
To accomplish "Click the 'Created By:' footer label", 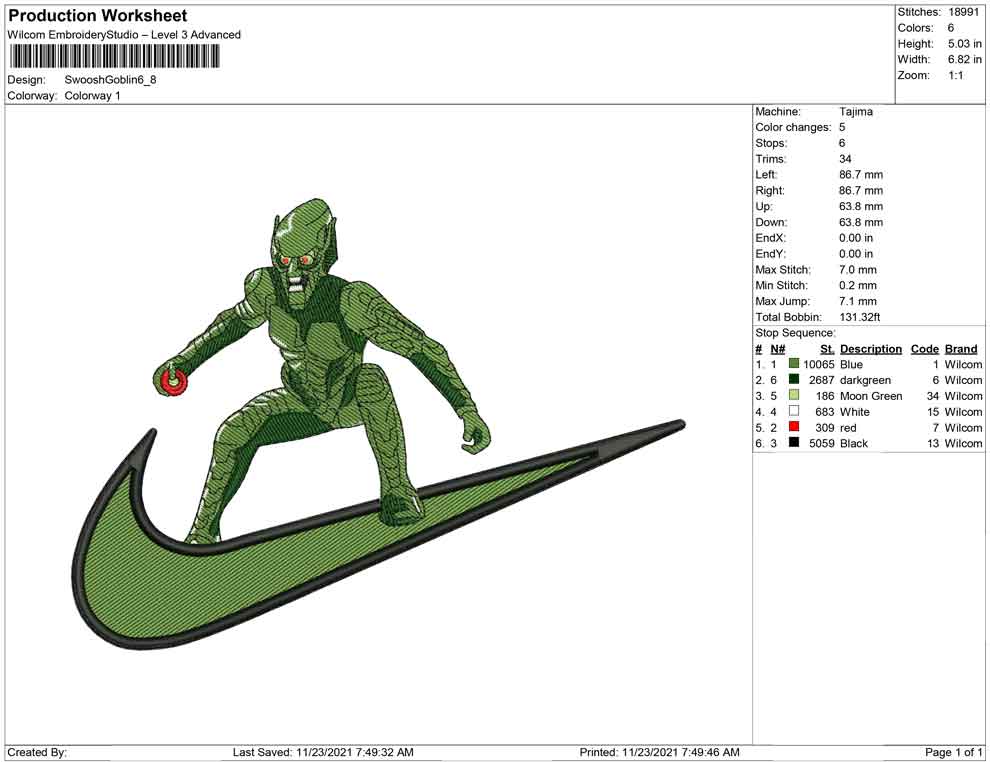I will coord(37,752).
